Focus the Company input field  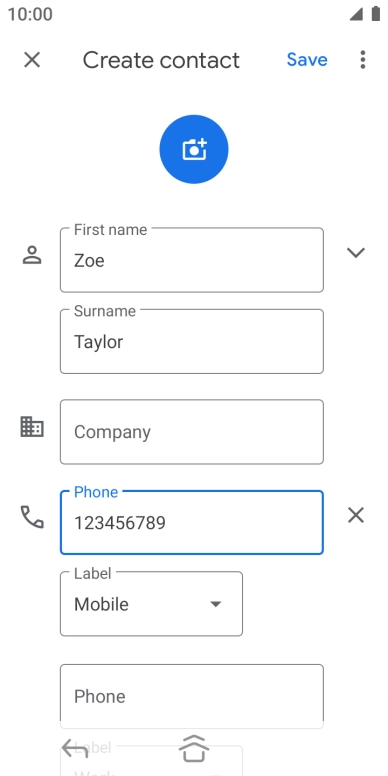click(192, 432)
